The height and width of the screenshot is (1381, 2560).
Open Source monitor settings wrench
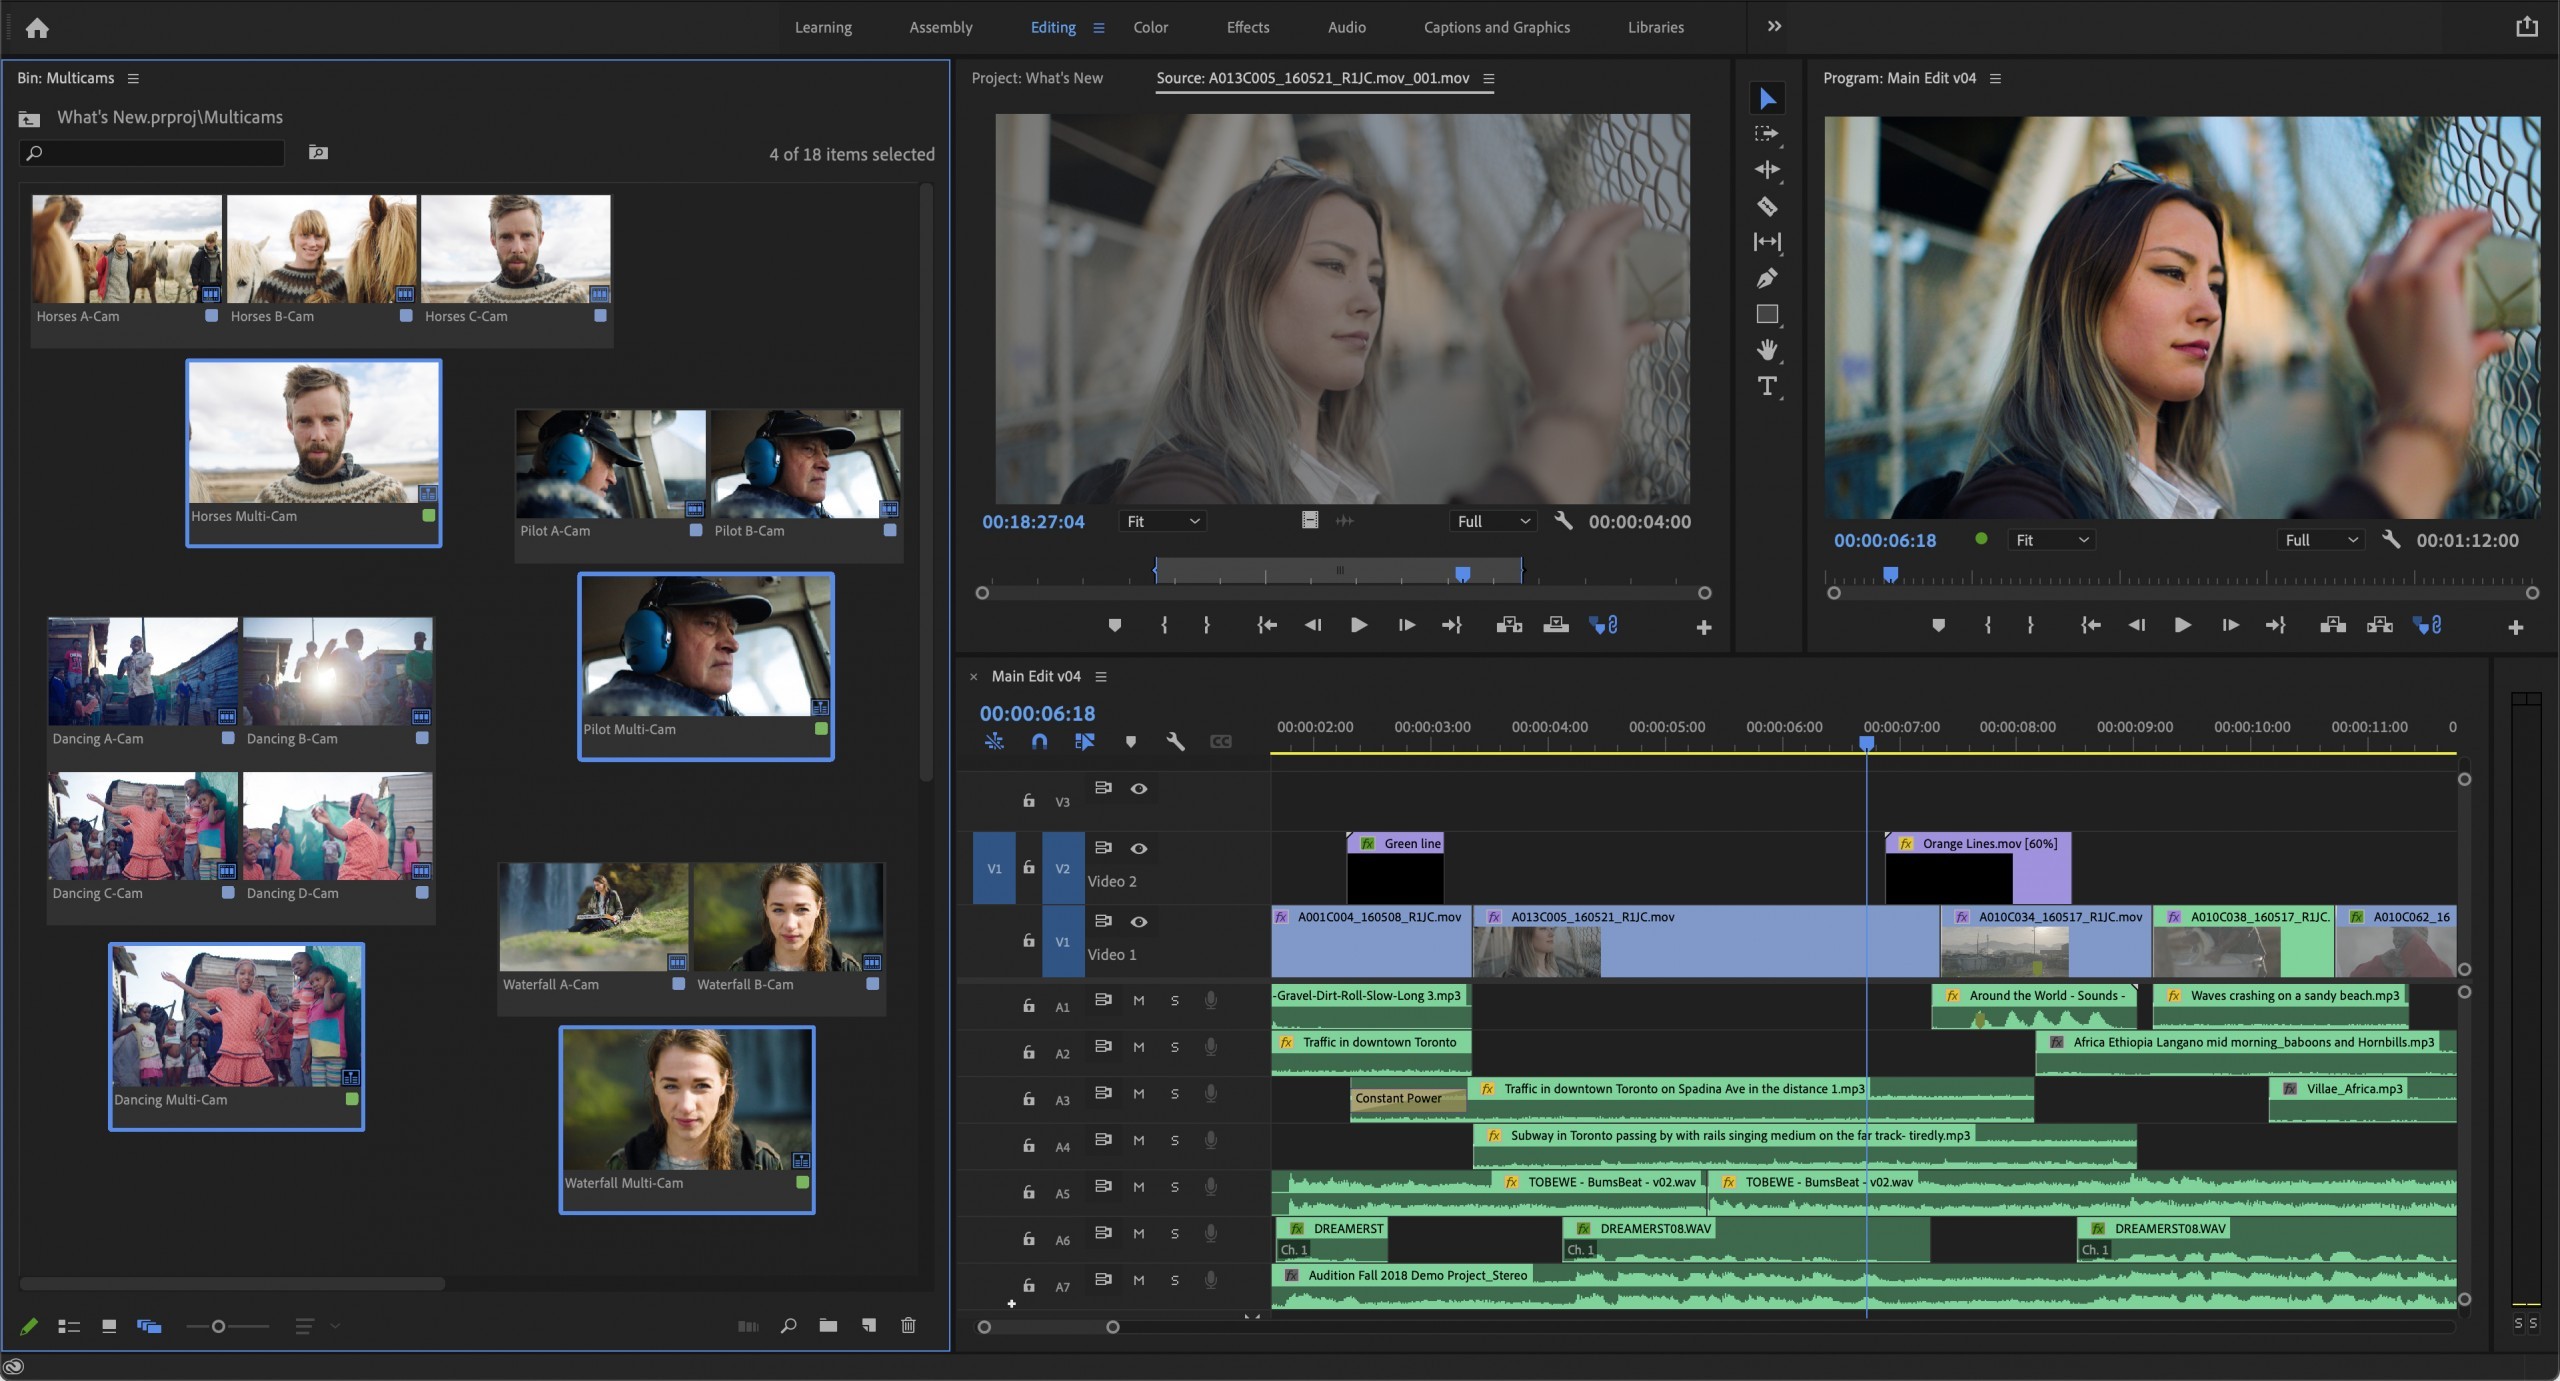click(x=1563, y=521)
